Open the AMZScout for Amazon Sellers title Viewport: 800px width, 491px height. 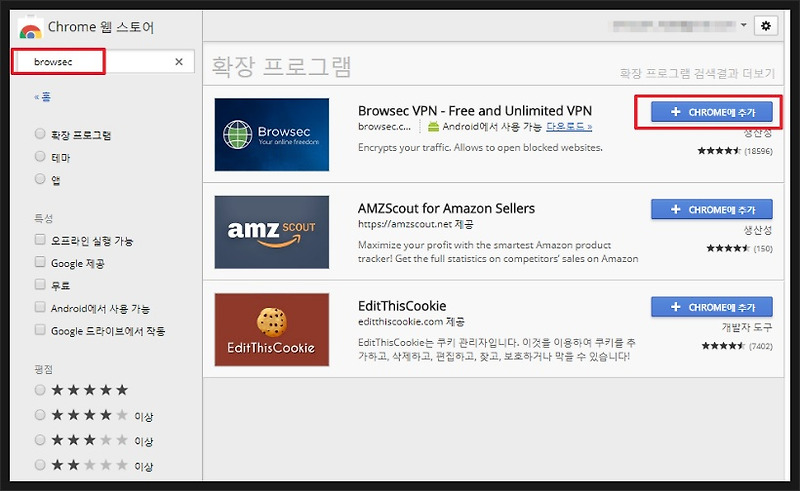(x=446, y=208)
